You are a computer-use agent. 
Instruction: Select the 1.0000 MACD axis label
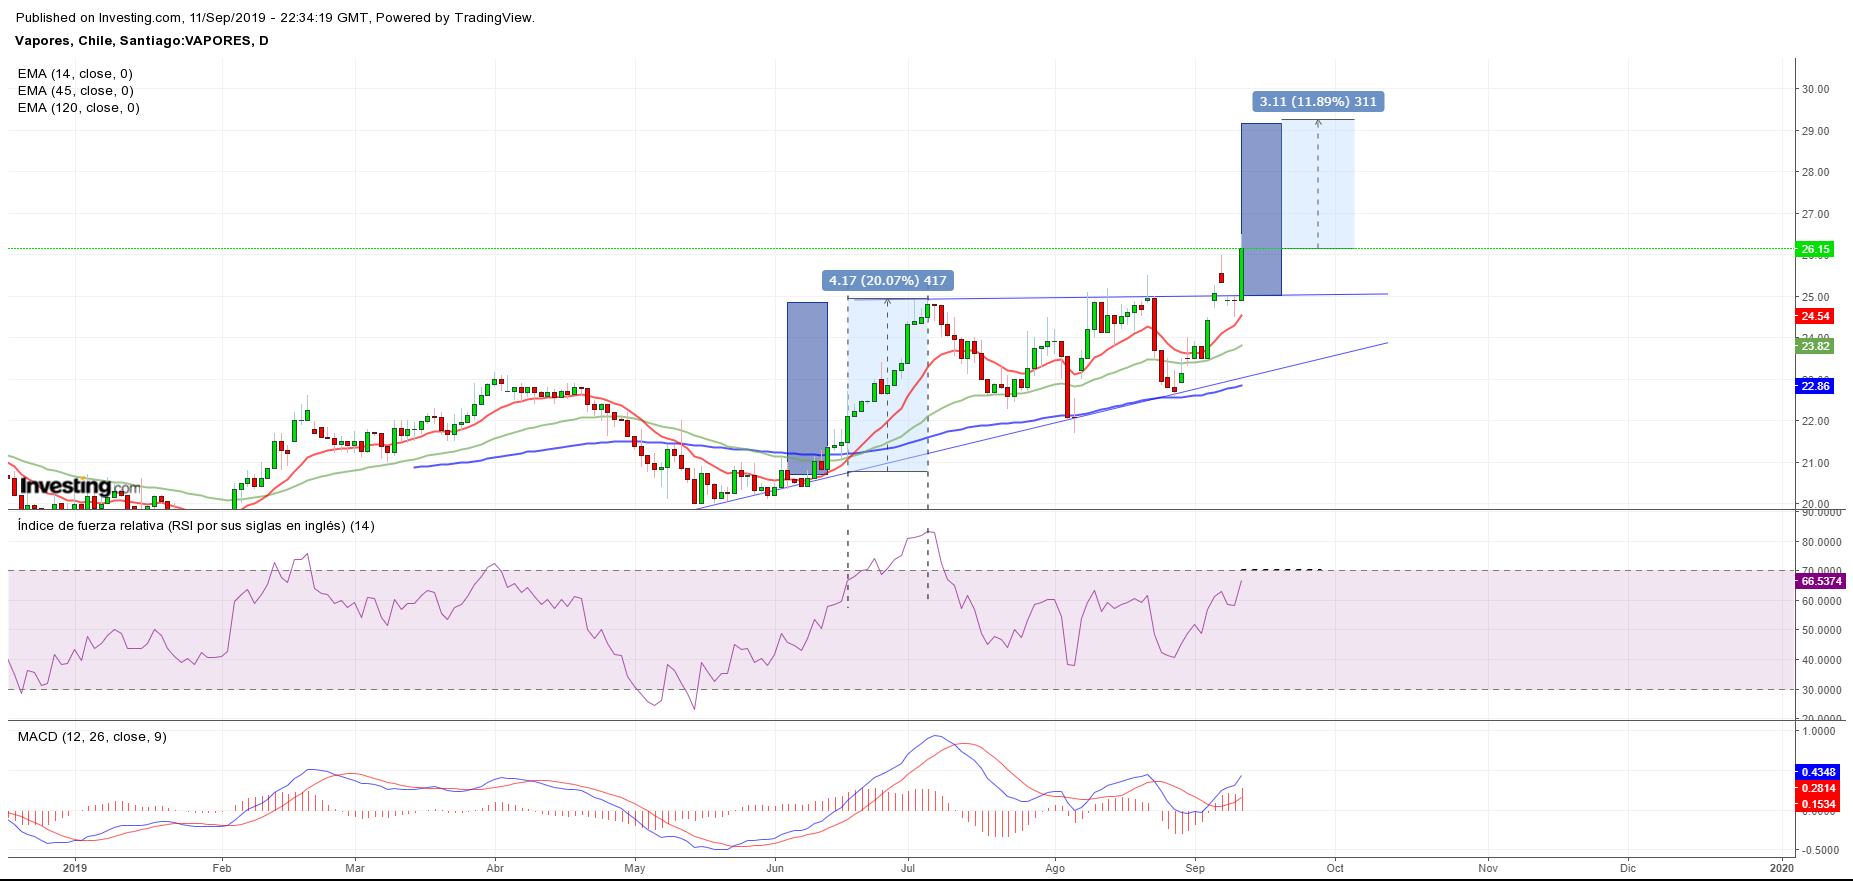point(1818,731)
